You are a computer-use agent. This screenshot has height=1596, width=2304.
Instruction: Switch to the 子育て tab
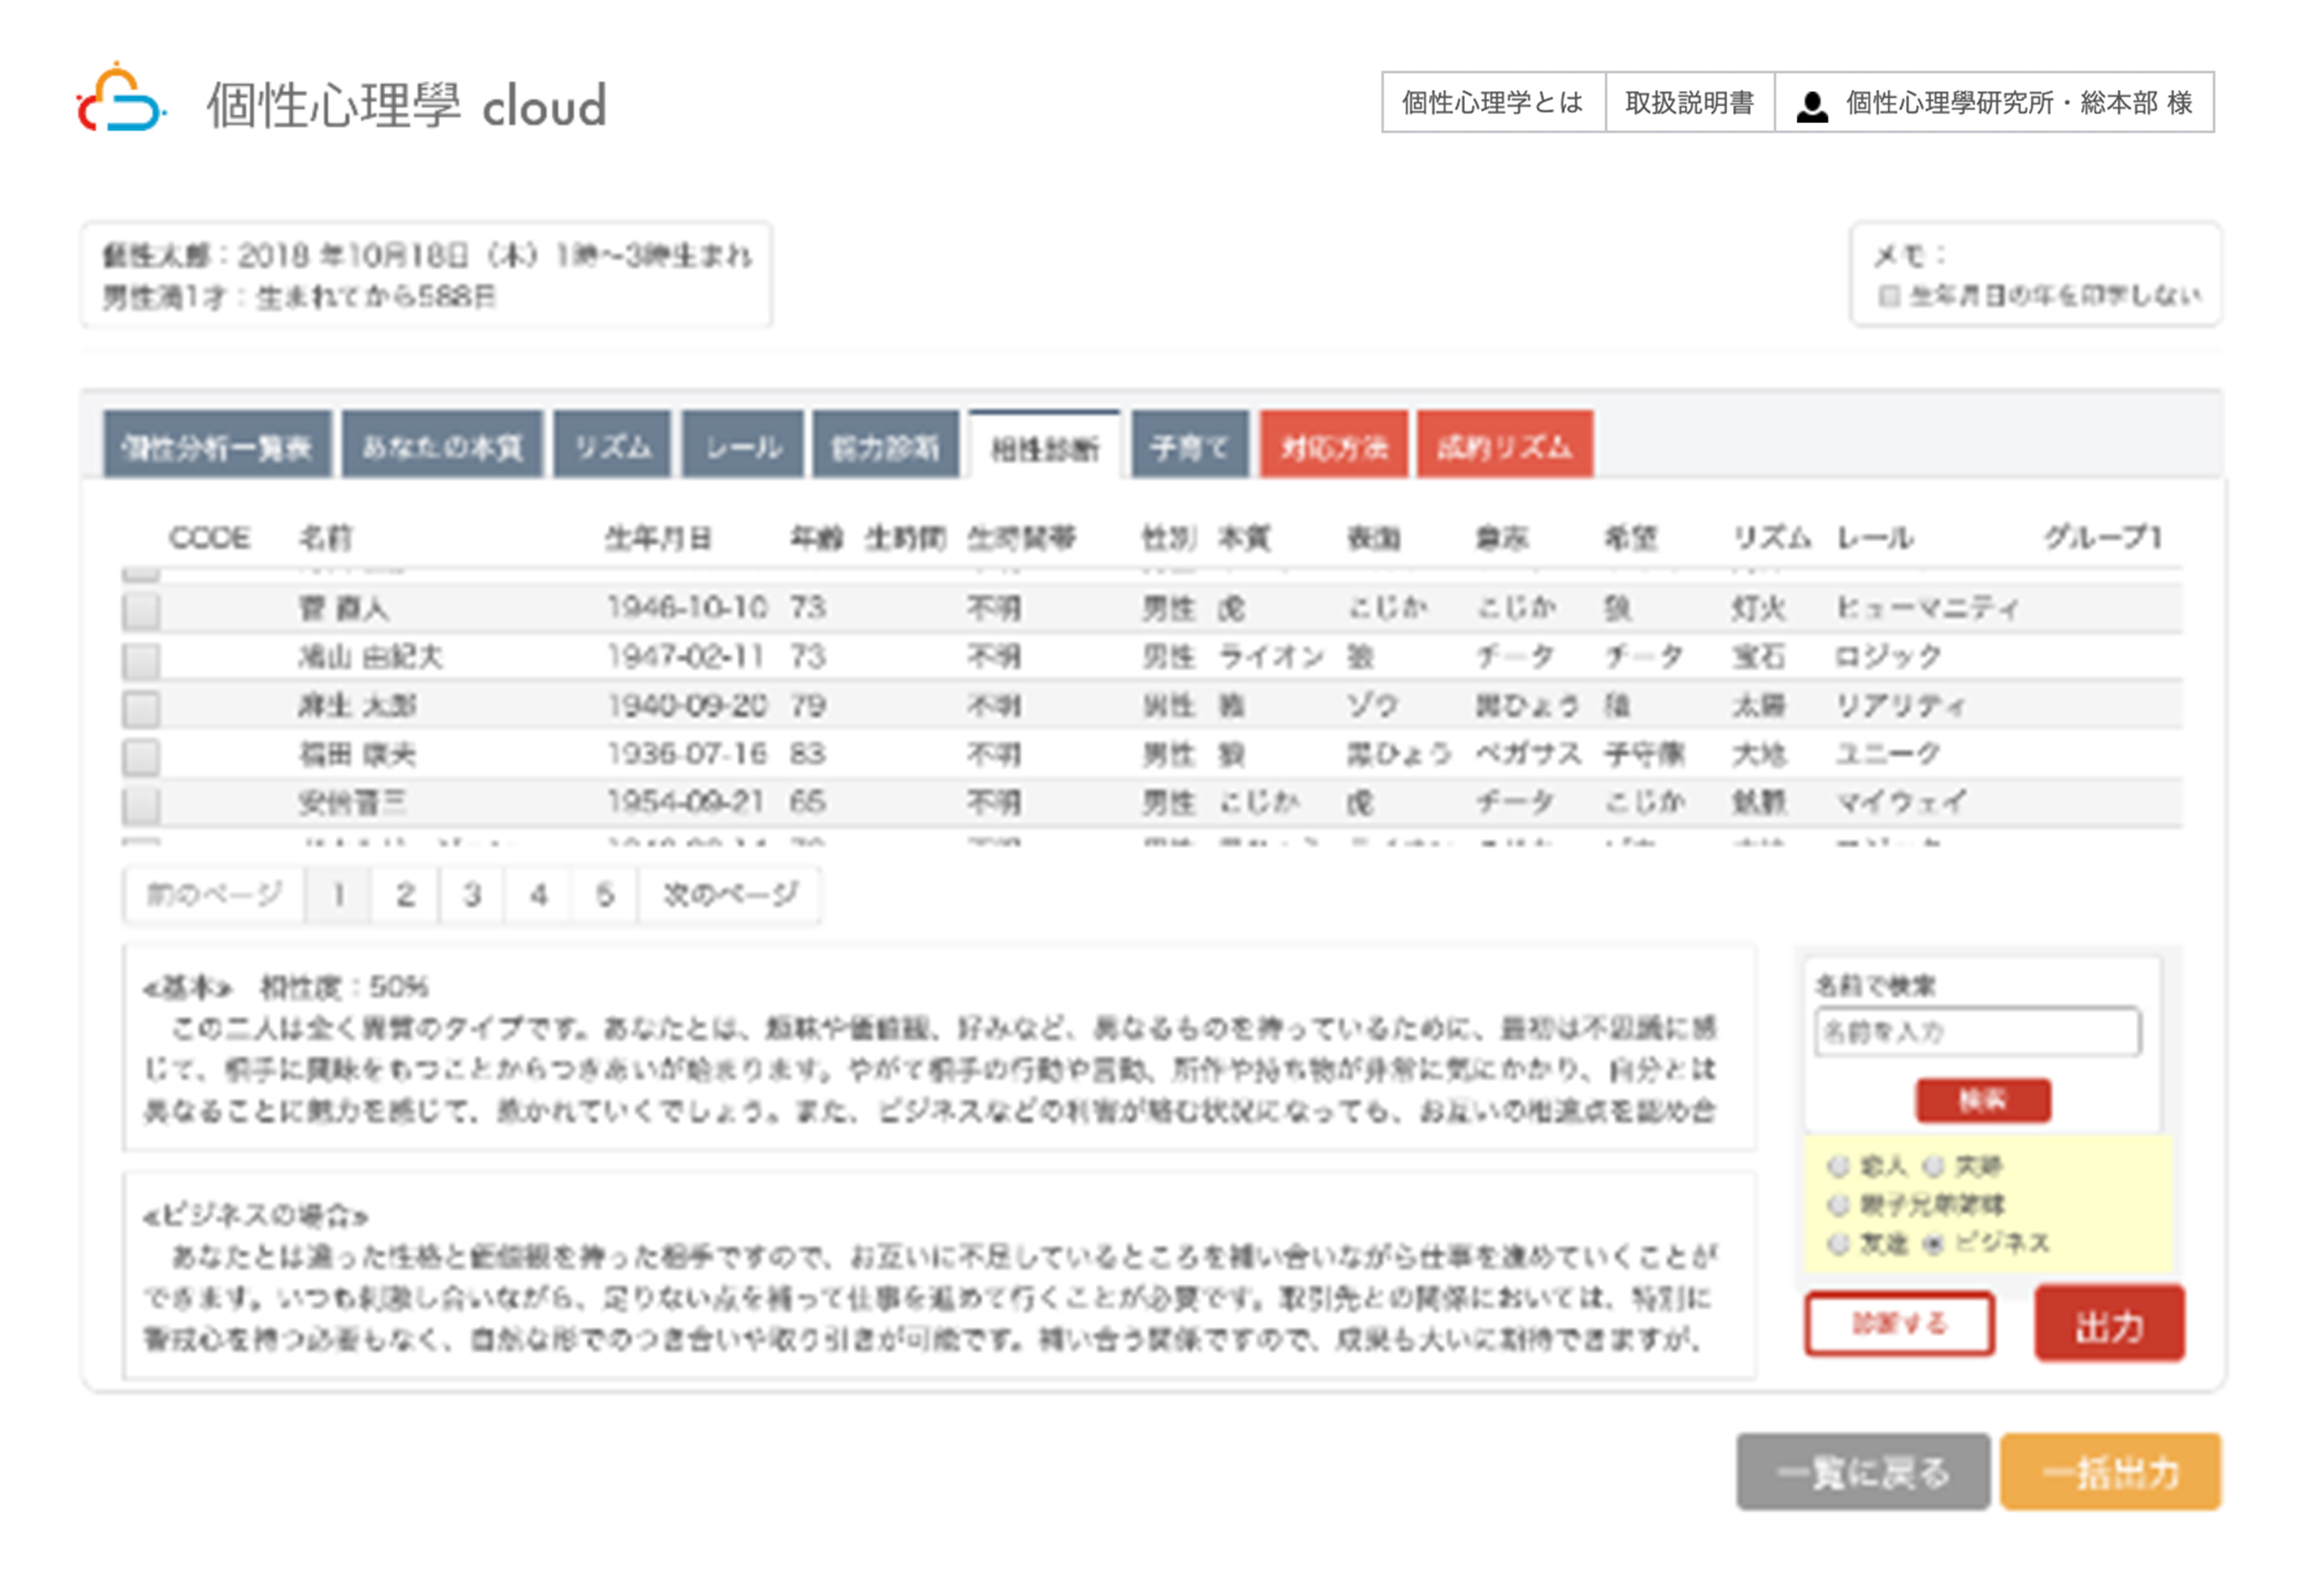pos(1189,446)
